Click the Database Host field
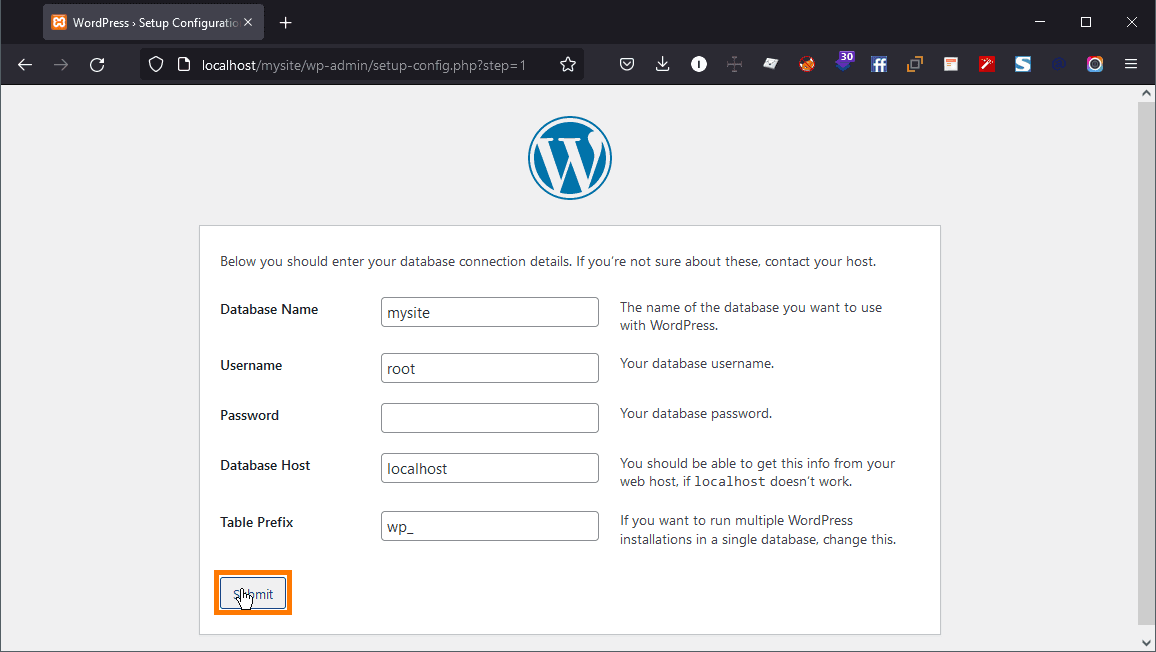Screen dimensions: 1156x652 click(x=490, y=468)
